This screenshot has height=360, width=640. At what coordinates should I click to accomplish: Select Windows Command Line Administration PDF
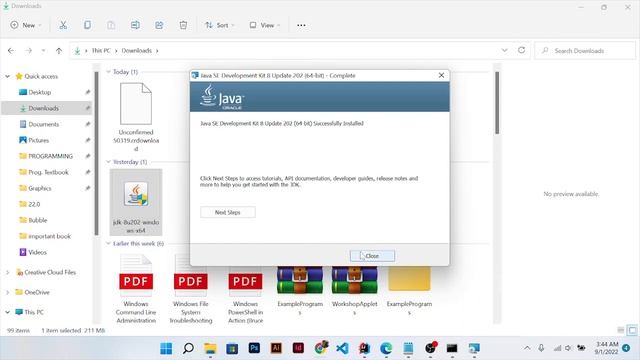click(x=136, y=289)
